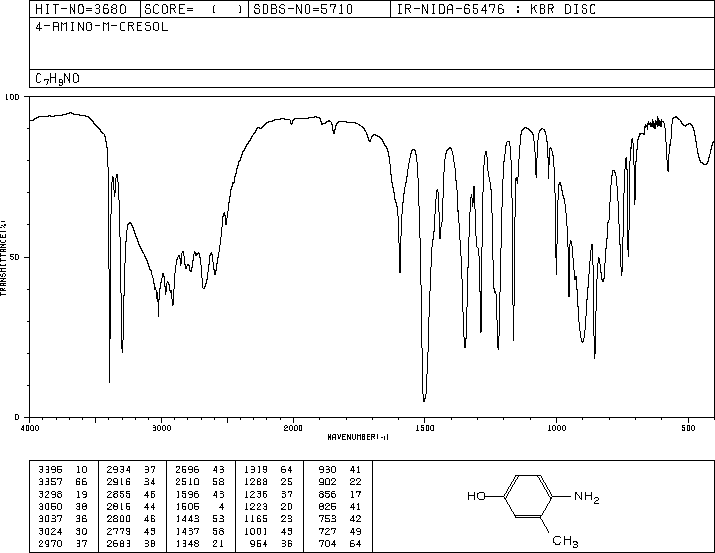The width and height of the screenshot is (715, 553).
Task: Click the TRANSMITTANCE y-axis title
Action: (3, 258)
